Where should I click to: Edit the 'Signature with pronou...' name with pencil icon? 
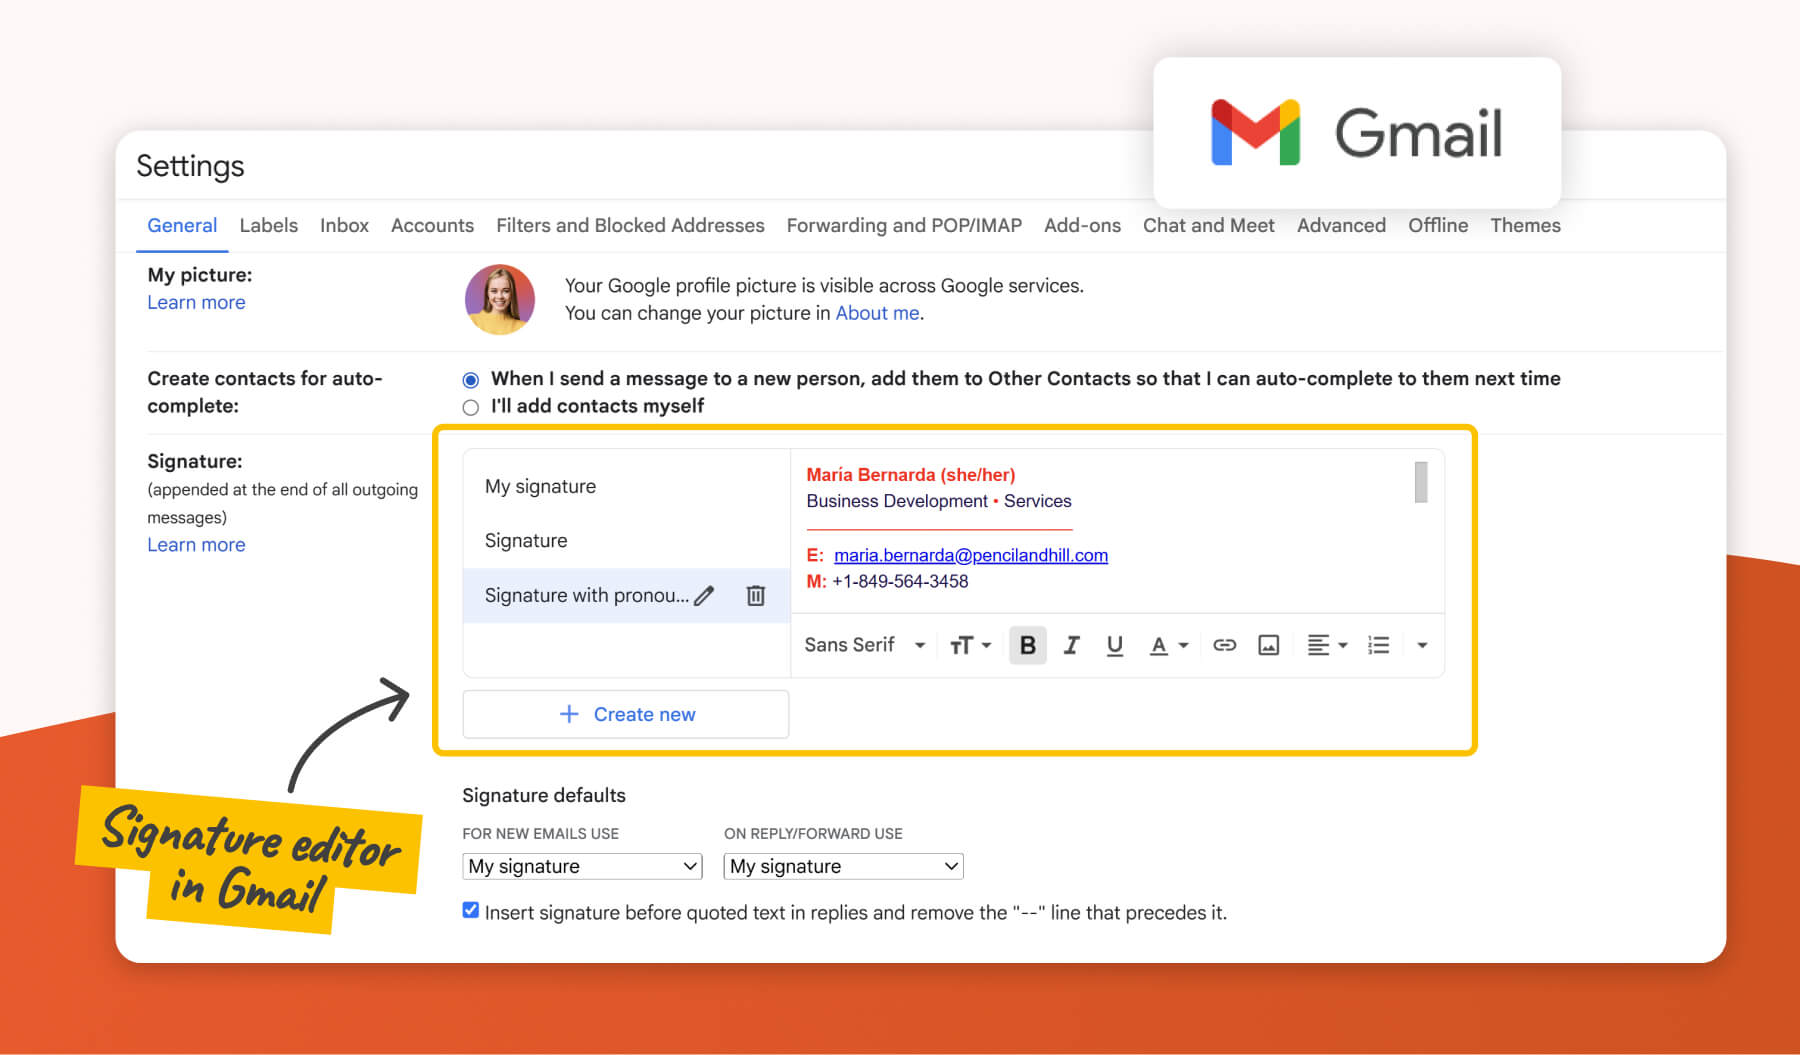click(704, 596)
